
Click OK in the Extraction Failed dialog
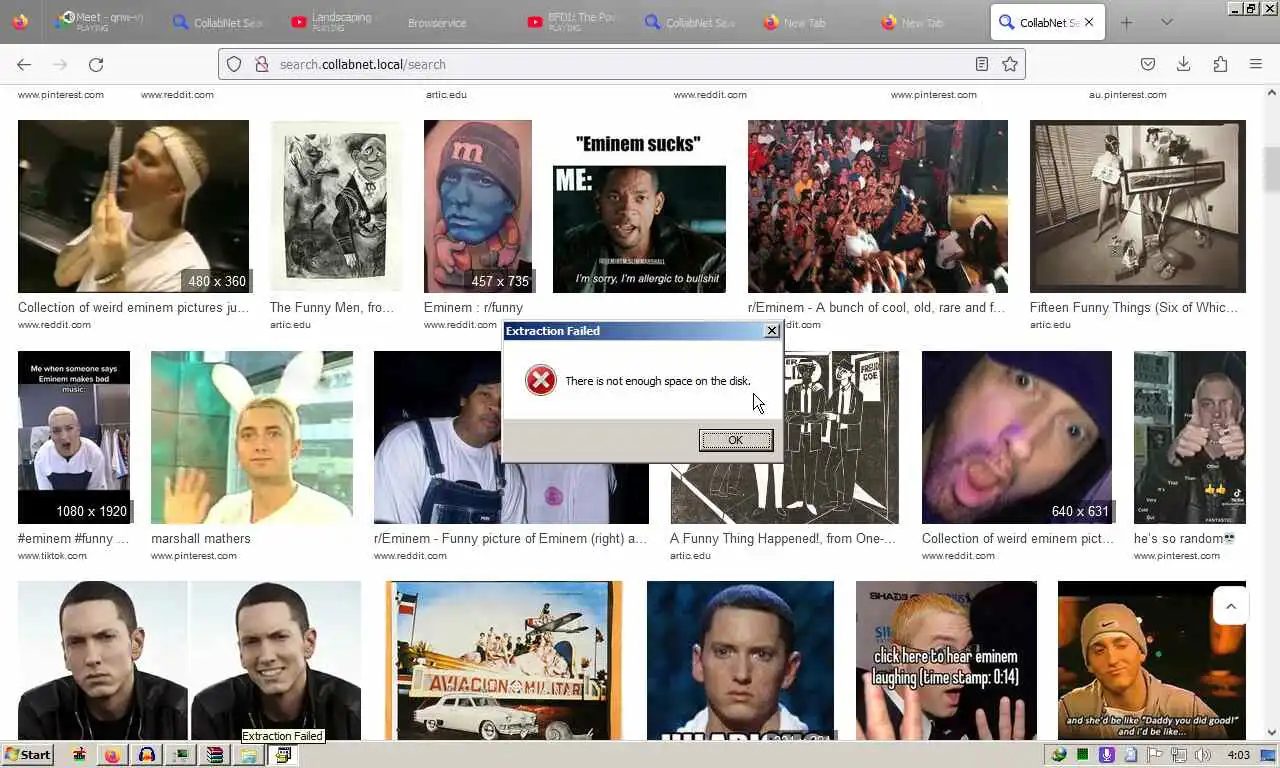(735, 440)
